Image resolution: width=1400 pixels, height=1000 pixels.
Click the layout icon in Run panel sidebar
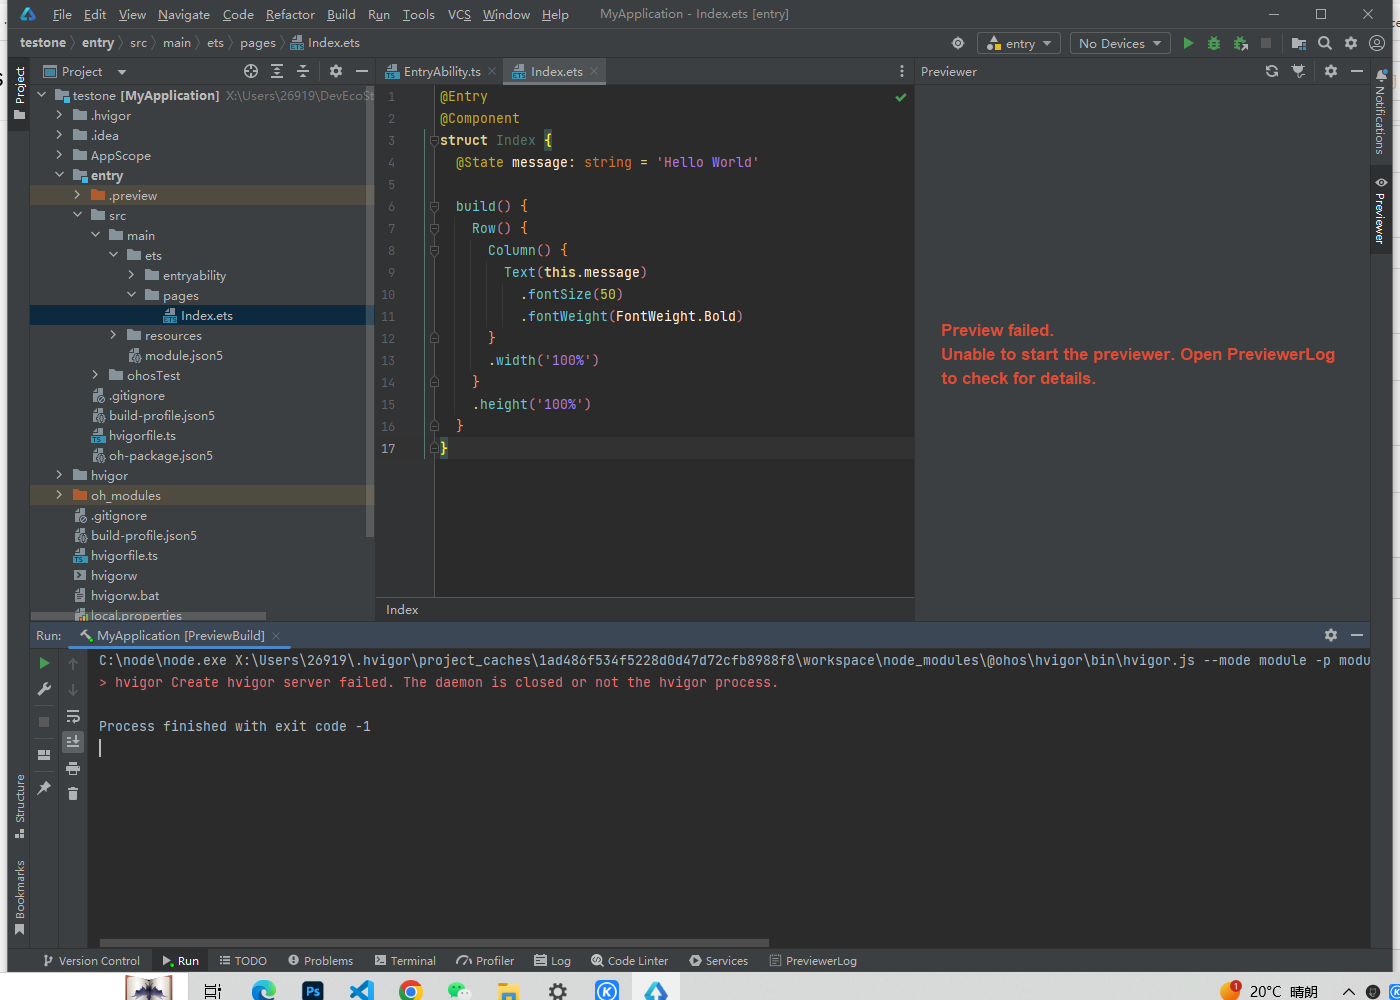[44, 755]
